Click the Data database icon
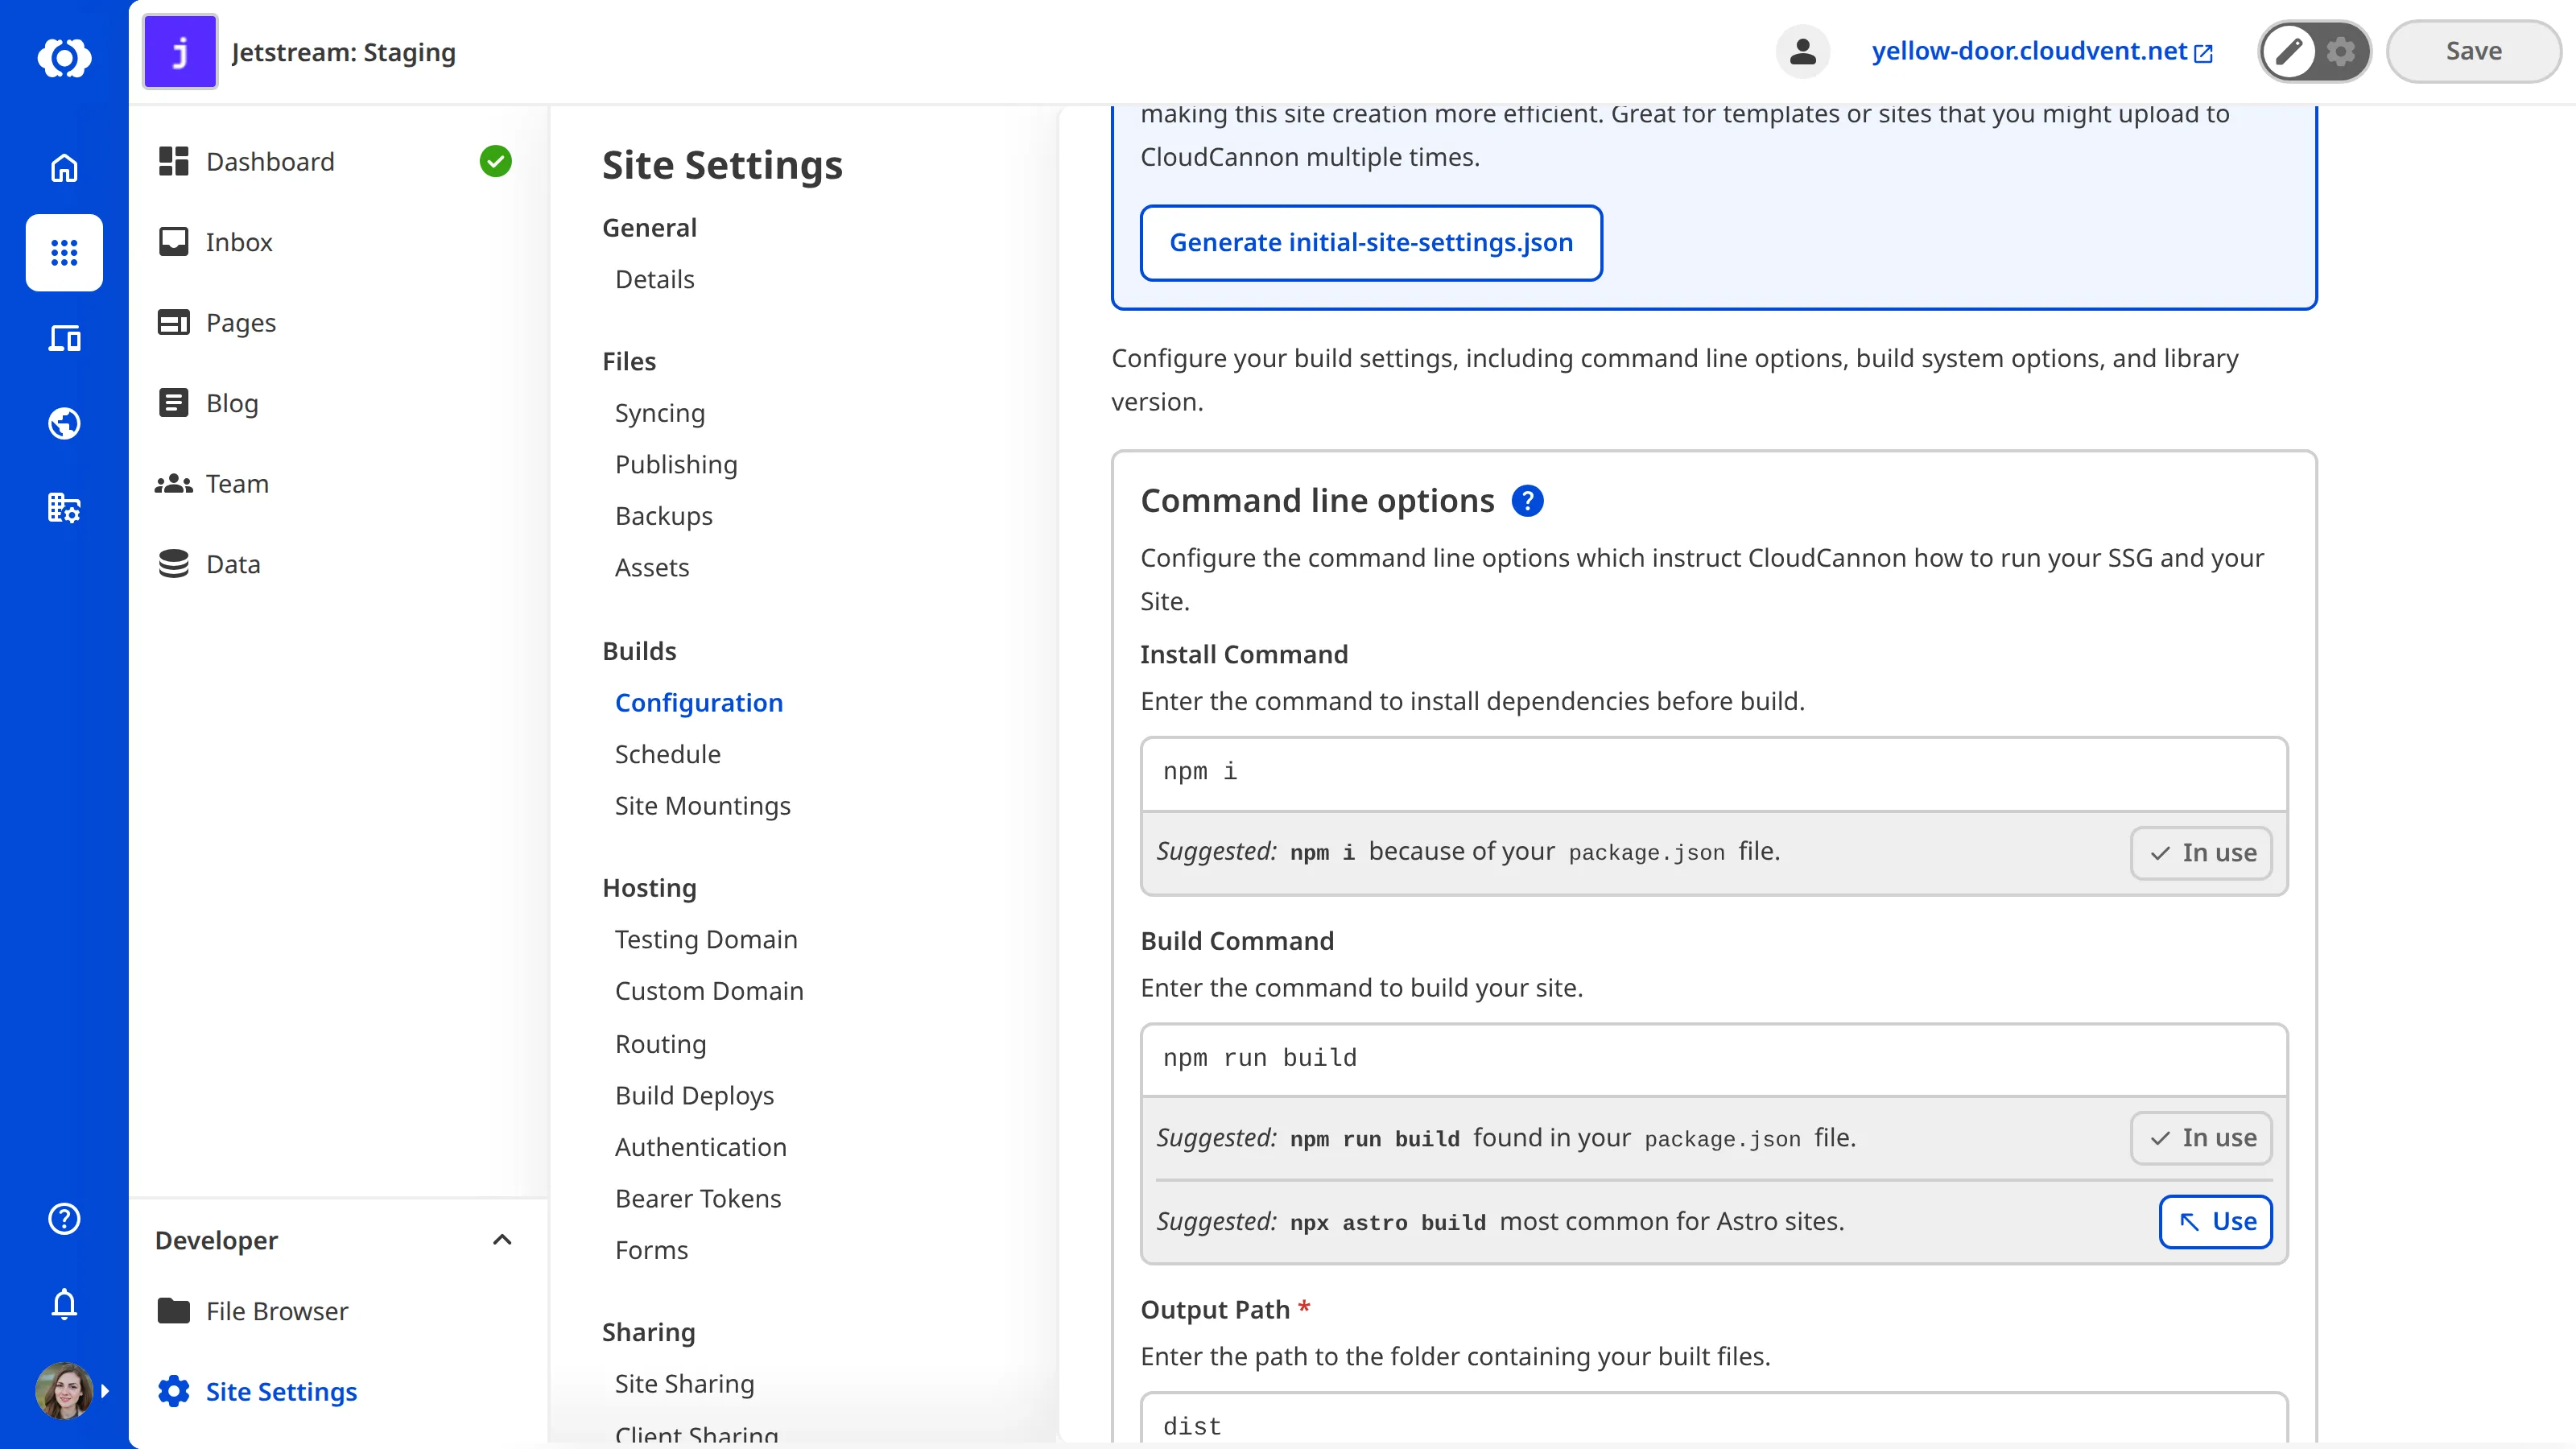Image resolution: width=2576 pixels, height=1449 pixels. click(174, 564)
